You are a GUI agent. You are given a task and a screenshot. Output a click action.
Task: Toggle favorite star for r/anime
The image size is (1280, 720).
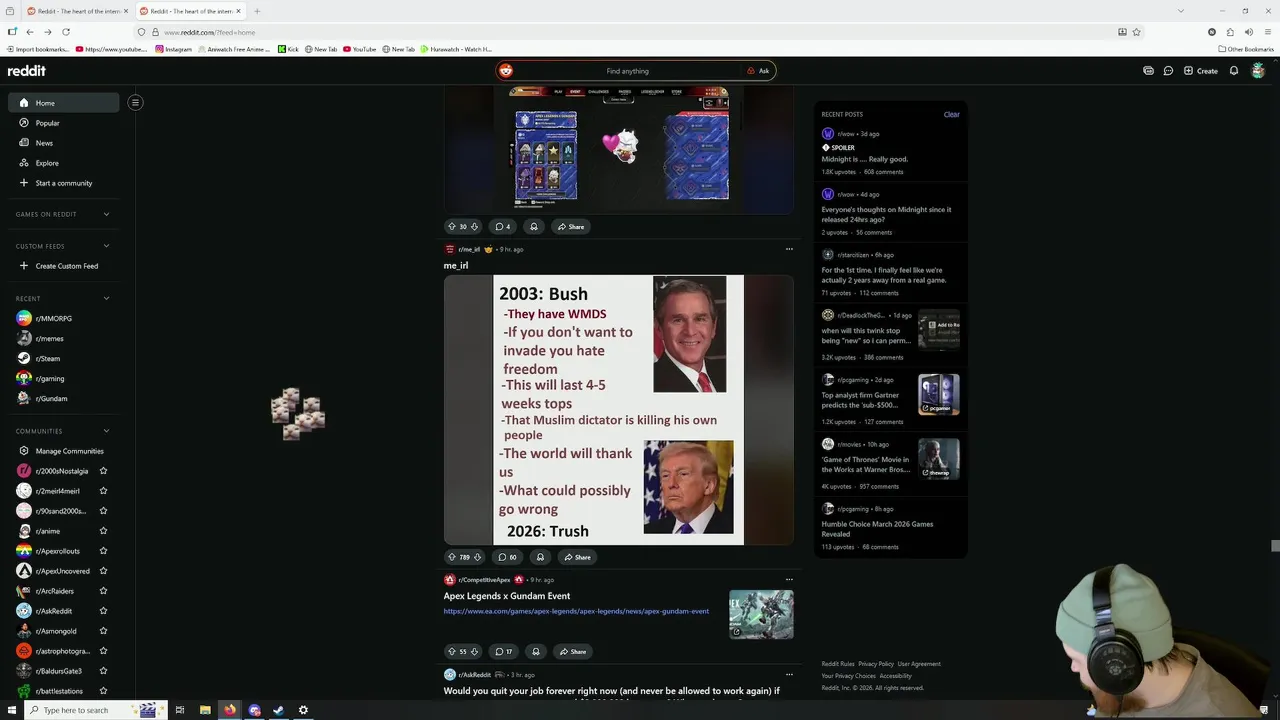coord(103,531)
